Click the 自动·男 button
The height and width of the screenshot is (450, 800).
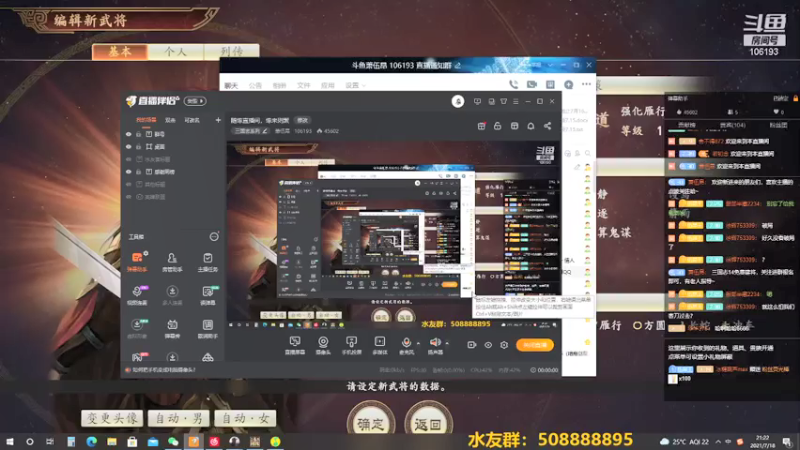tap(179, 418)
